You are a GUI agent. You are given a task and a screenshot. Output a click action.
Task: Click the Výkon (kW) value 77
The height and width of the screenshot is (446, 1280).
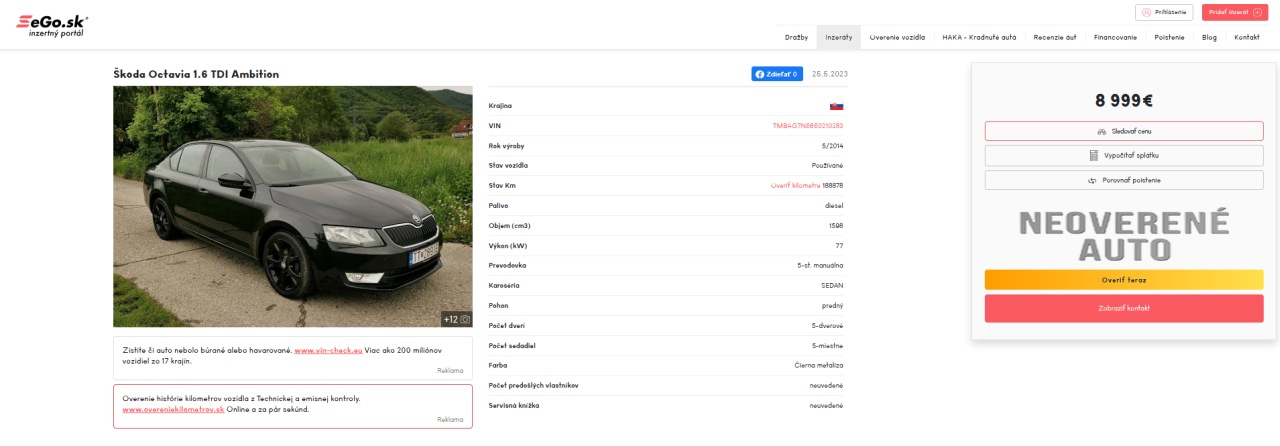(840, 246)
